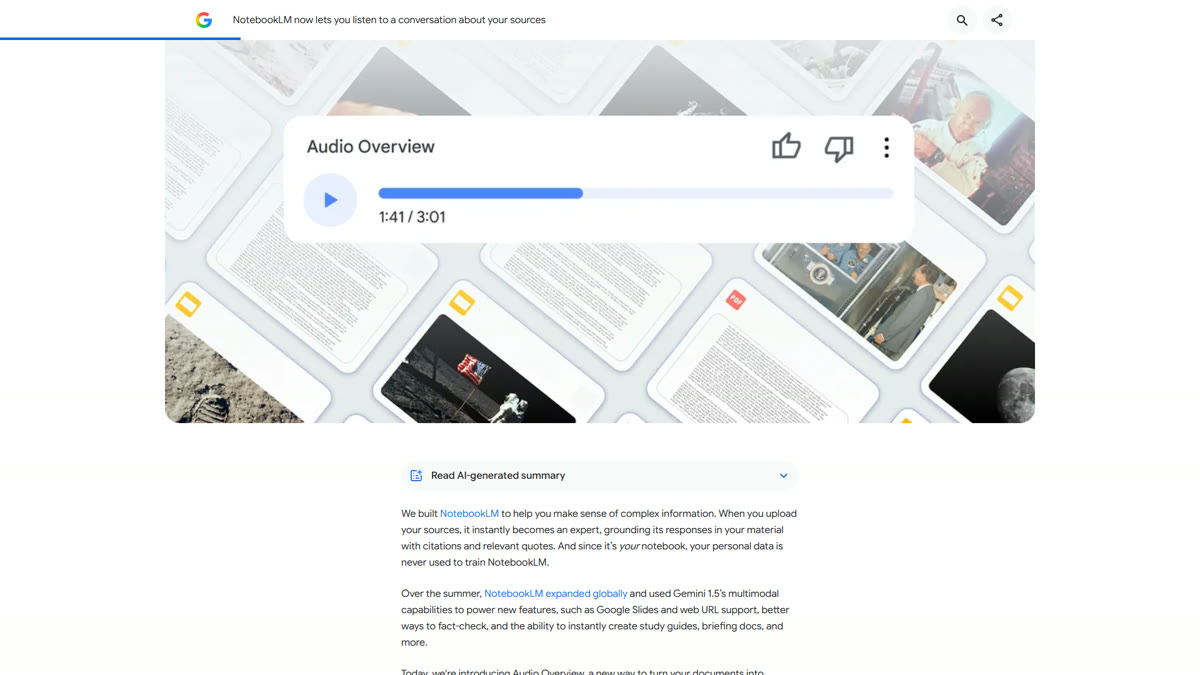Screen dimensions: 1200x675
Task: Open the search magnifier icon
Action: pyautogui.click(x=962, y=20)
